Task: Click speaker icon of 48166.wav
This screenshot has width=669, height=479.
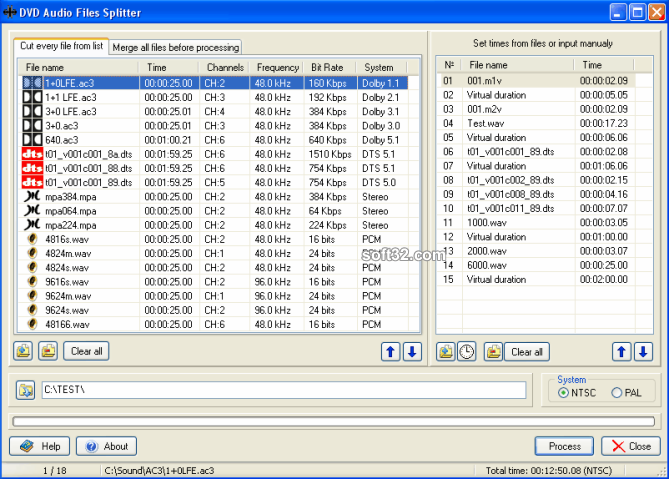Action: pyautogui.click(x=32, y=324)
